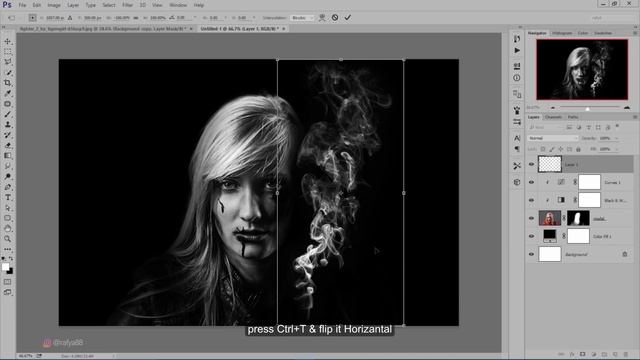Image resolution: width=640 pixels, height=360 pixels.
Task: Hide the Black & White adjustment layer
Action: tap(531, 200)
